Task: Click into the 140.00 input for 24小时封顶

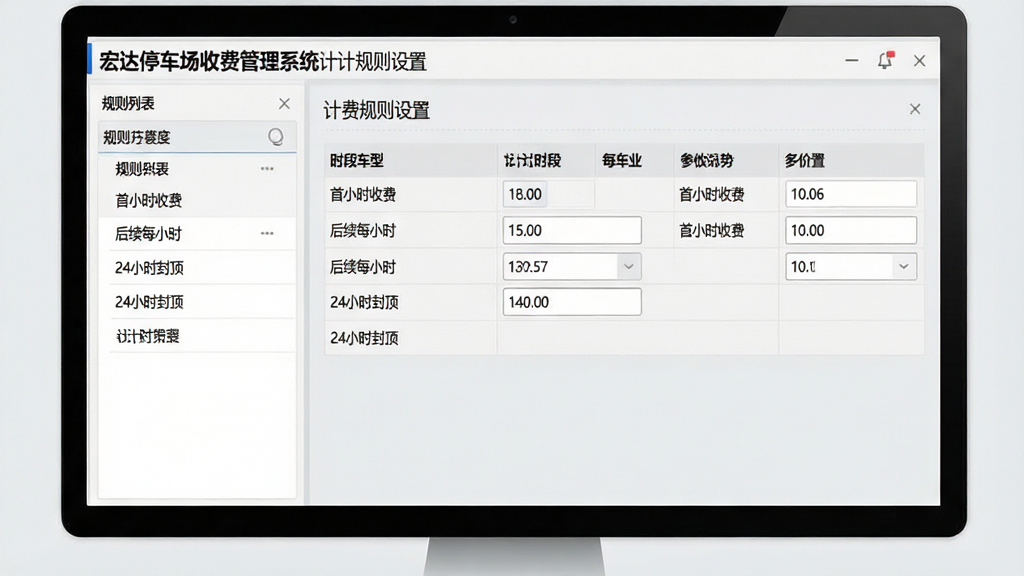Action: 572,302
